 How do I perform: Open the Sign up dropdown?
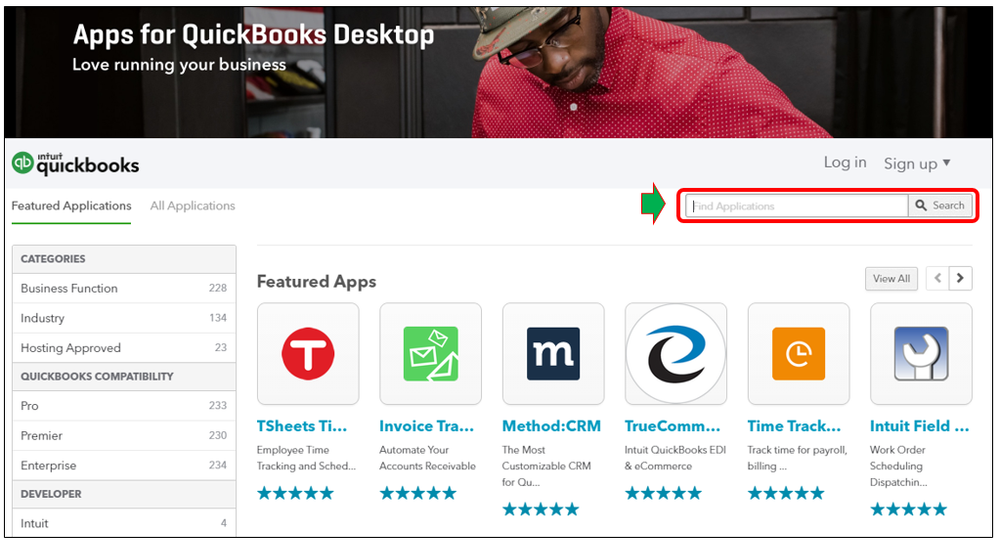917,164
